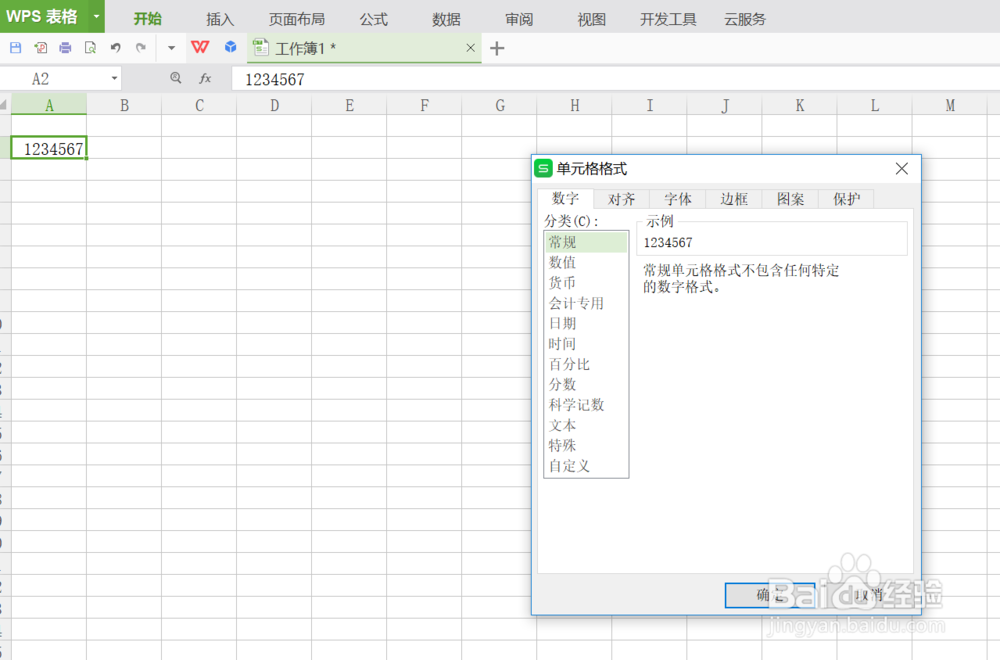Click the Print icon in quick toolbar

[65, 48]
